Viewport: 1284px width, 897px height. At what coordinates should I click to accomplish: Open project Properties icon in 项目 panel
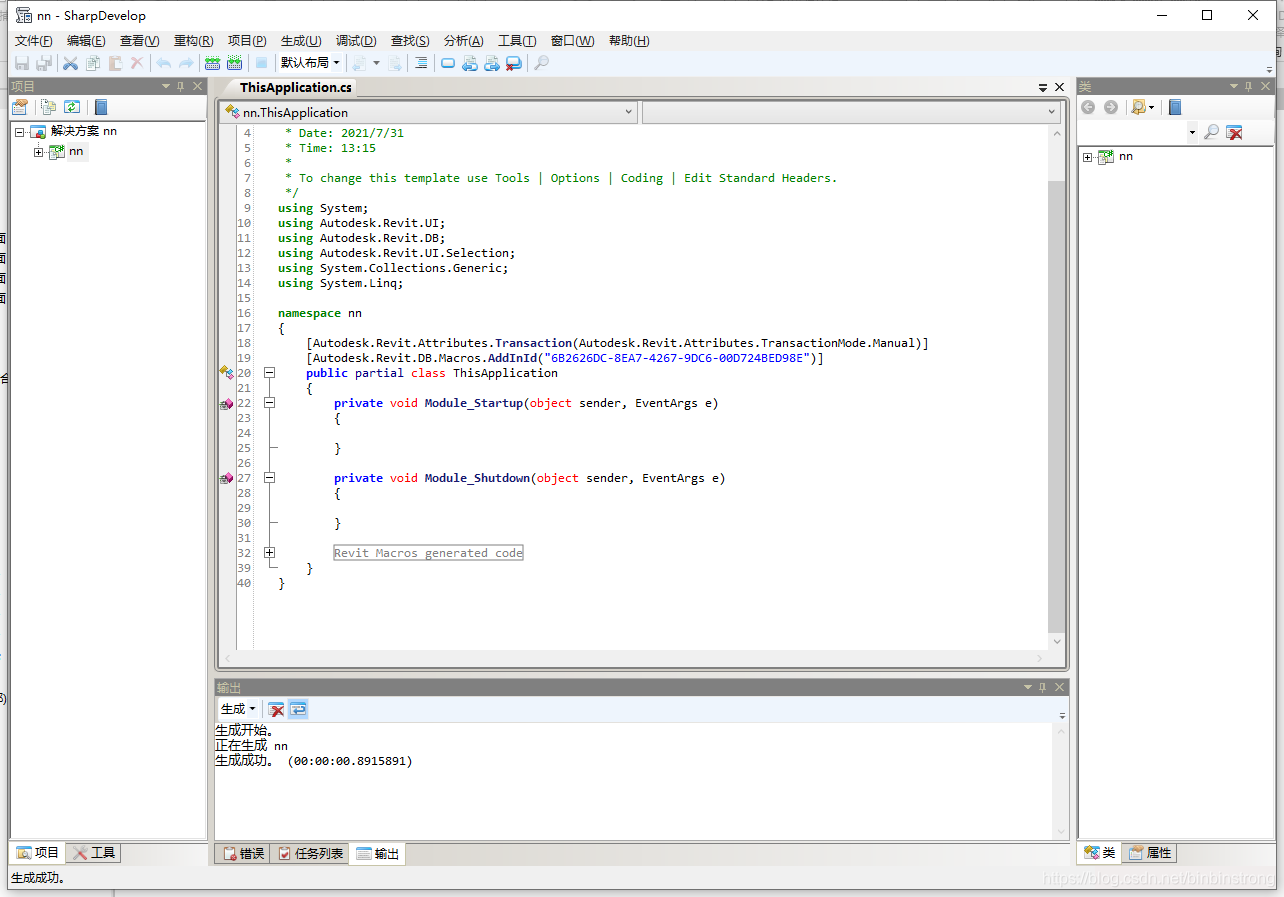[20, 107]
